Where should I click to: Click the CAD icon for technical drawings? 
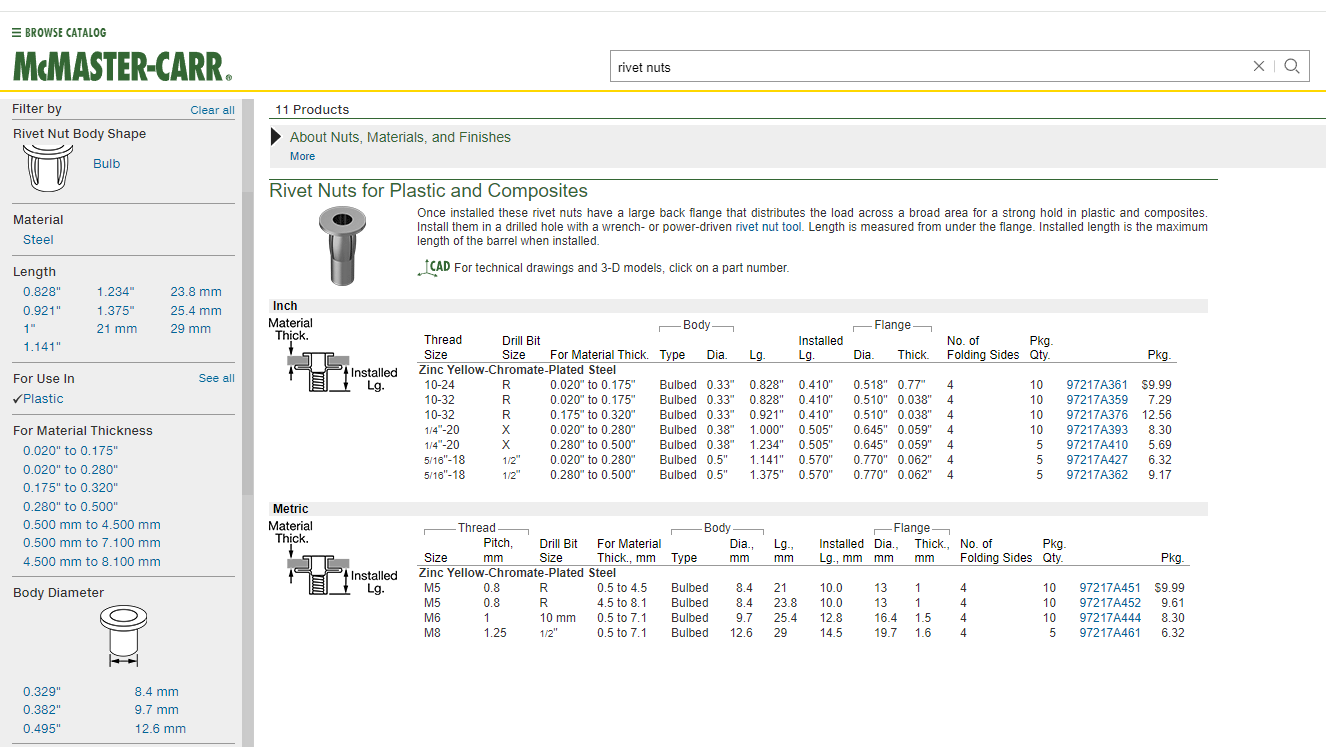click(x=434, y=268)
